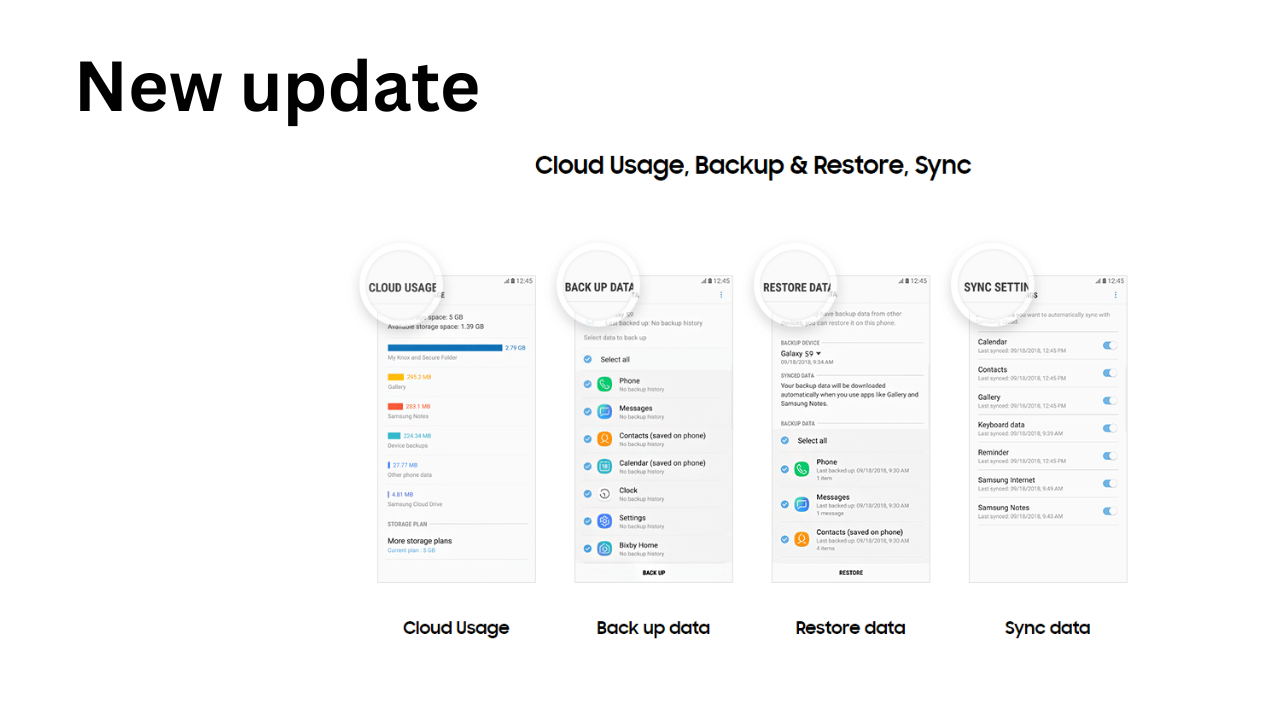Screen dimensions: 1280x720
Task: Open More storage plans entry
Action: [420, 541]
